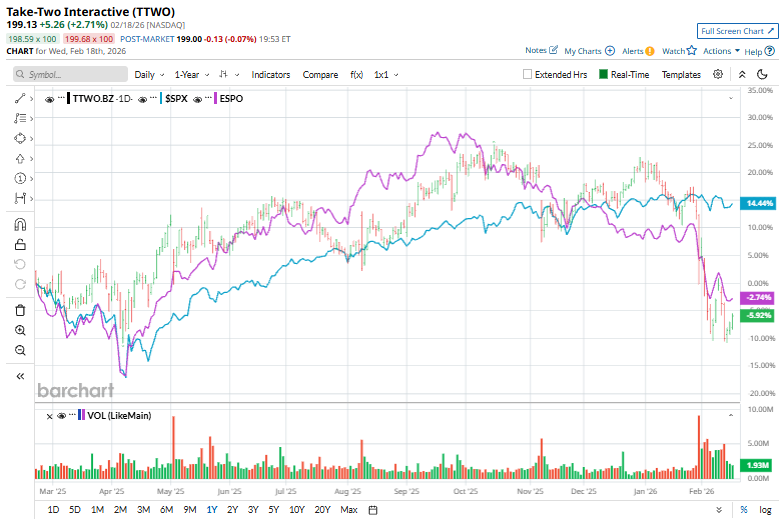Viewport: 782px width, 522px height.
Task: Switch to dark mode moon icon
Action: [x=764, y=74]
